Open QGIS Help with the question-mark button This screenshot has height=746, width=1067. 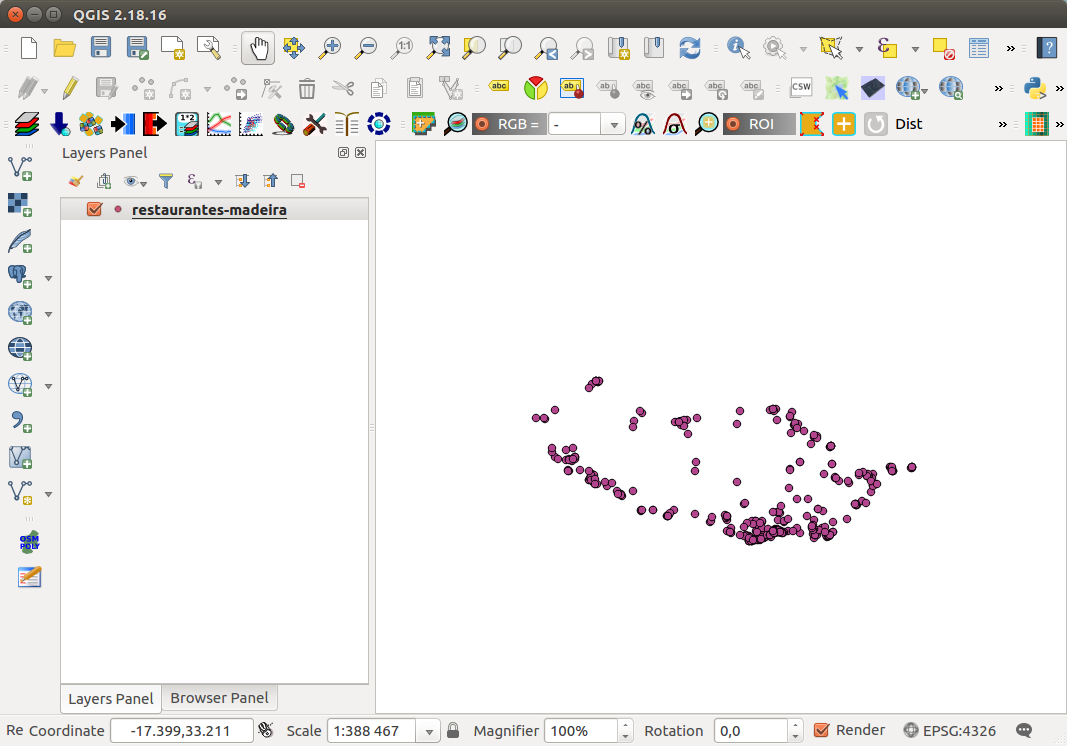click(1046, 47)
